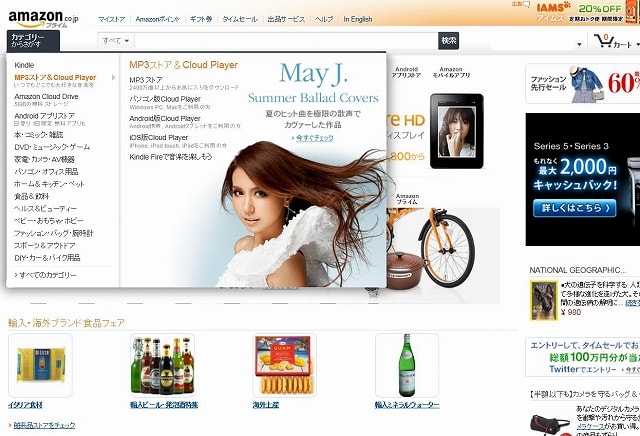The width and height of the screenshot is (640, 436).
Task: Select スポーツ&アウトドア category
Action: (x=44, y=245)
